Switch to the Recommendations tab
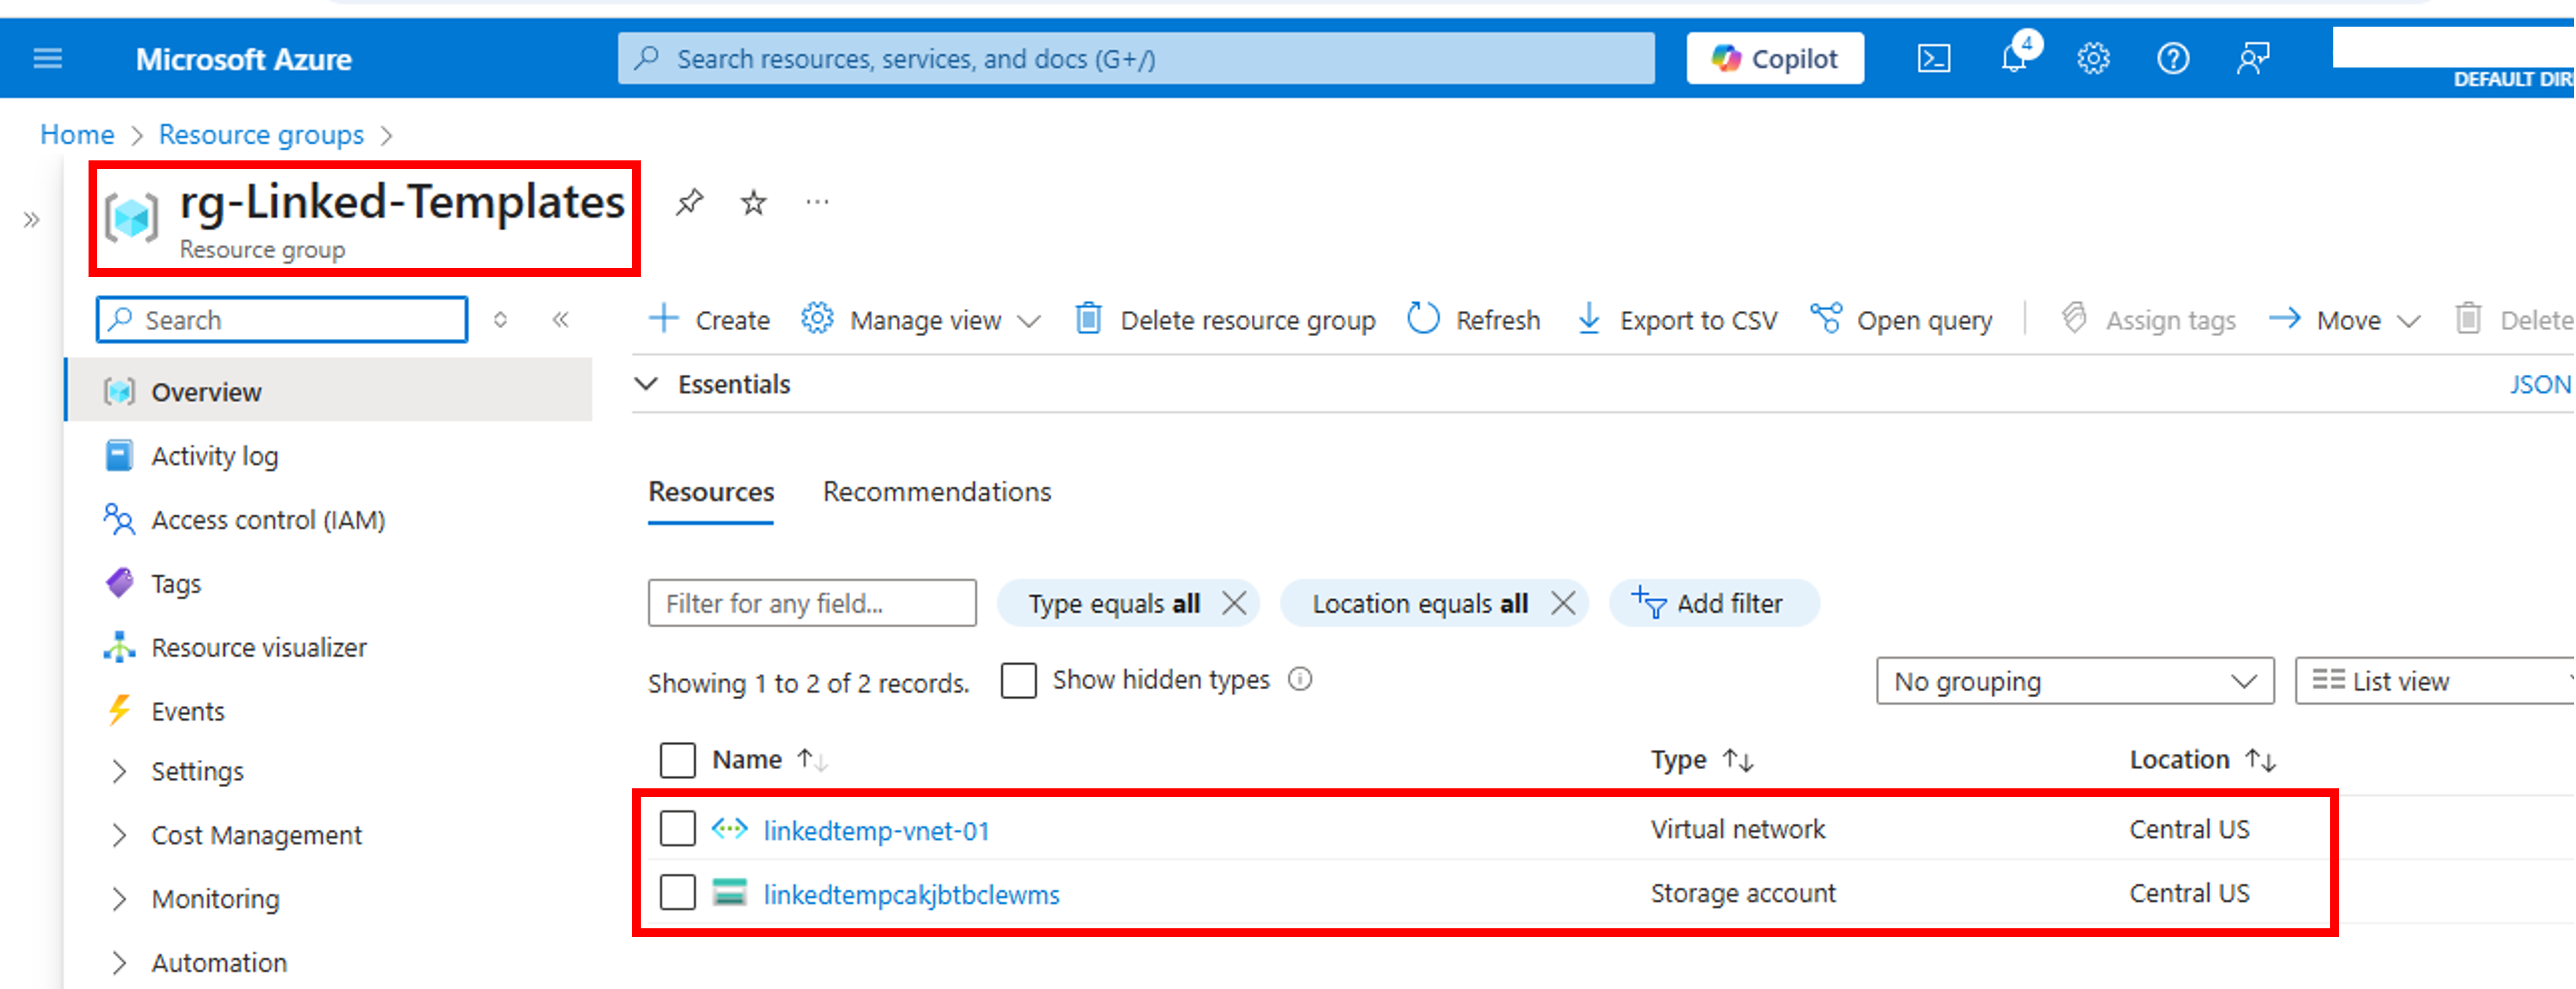The image size is (2576, 989). pyautogui.click(x=936, y=491)
